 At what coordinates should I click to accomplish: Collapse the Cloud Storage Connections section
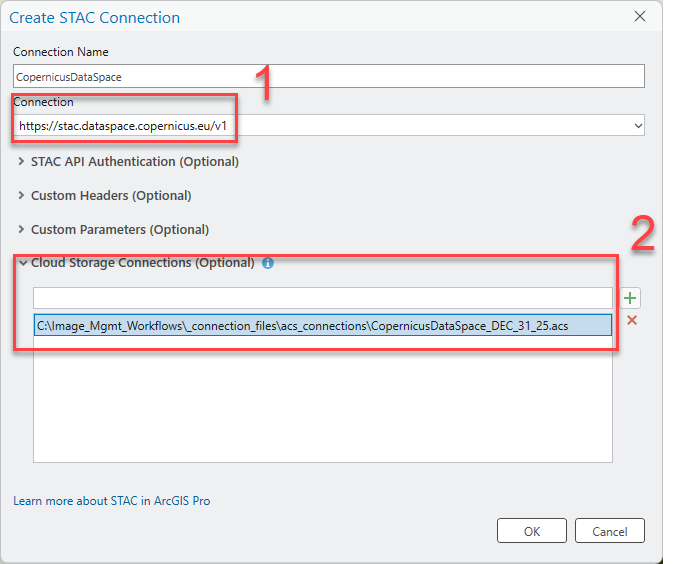click(x=22, y=264)
